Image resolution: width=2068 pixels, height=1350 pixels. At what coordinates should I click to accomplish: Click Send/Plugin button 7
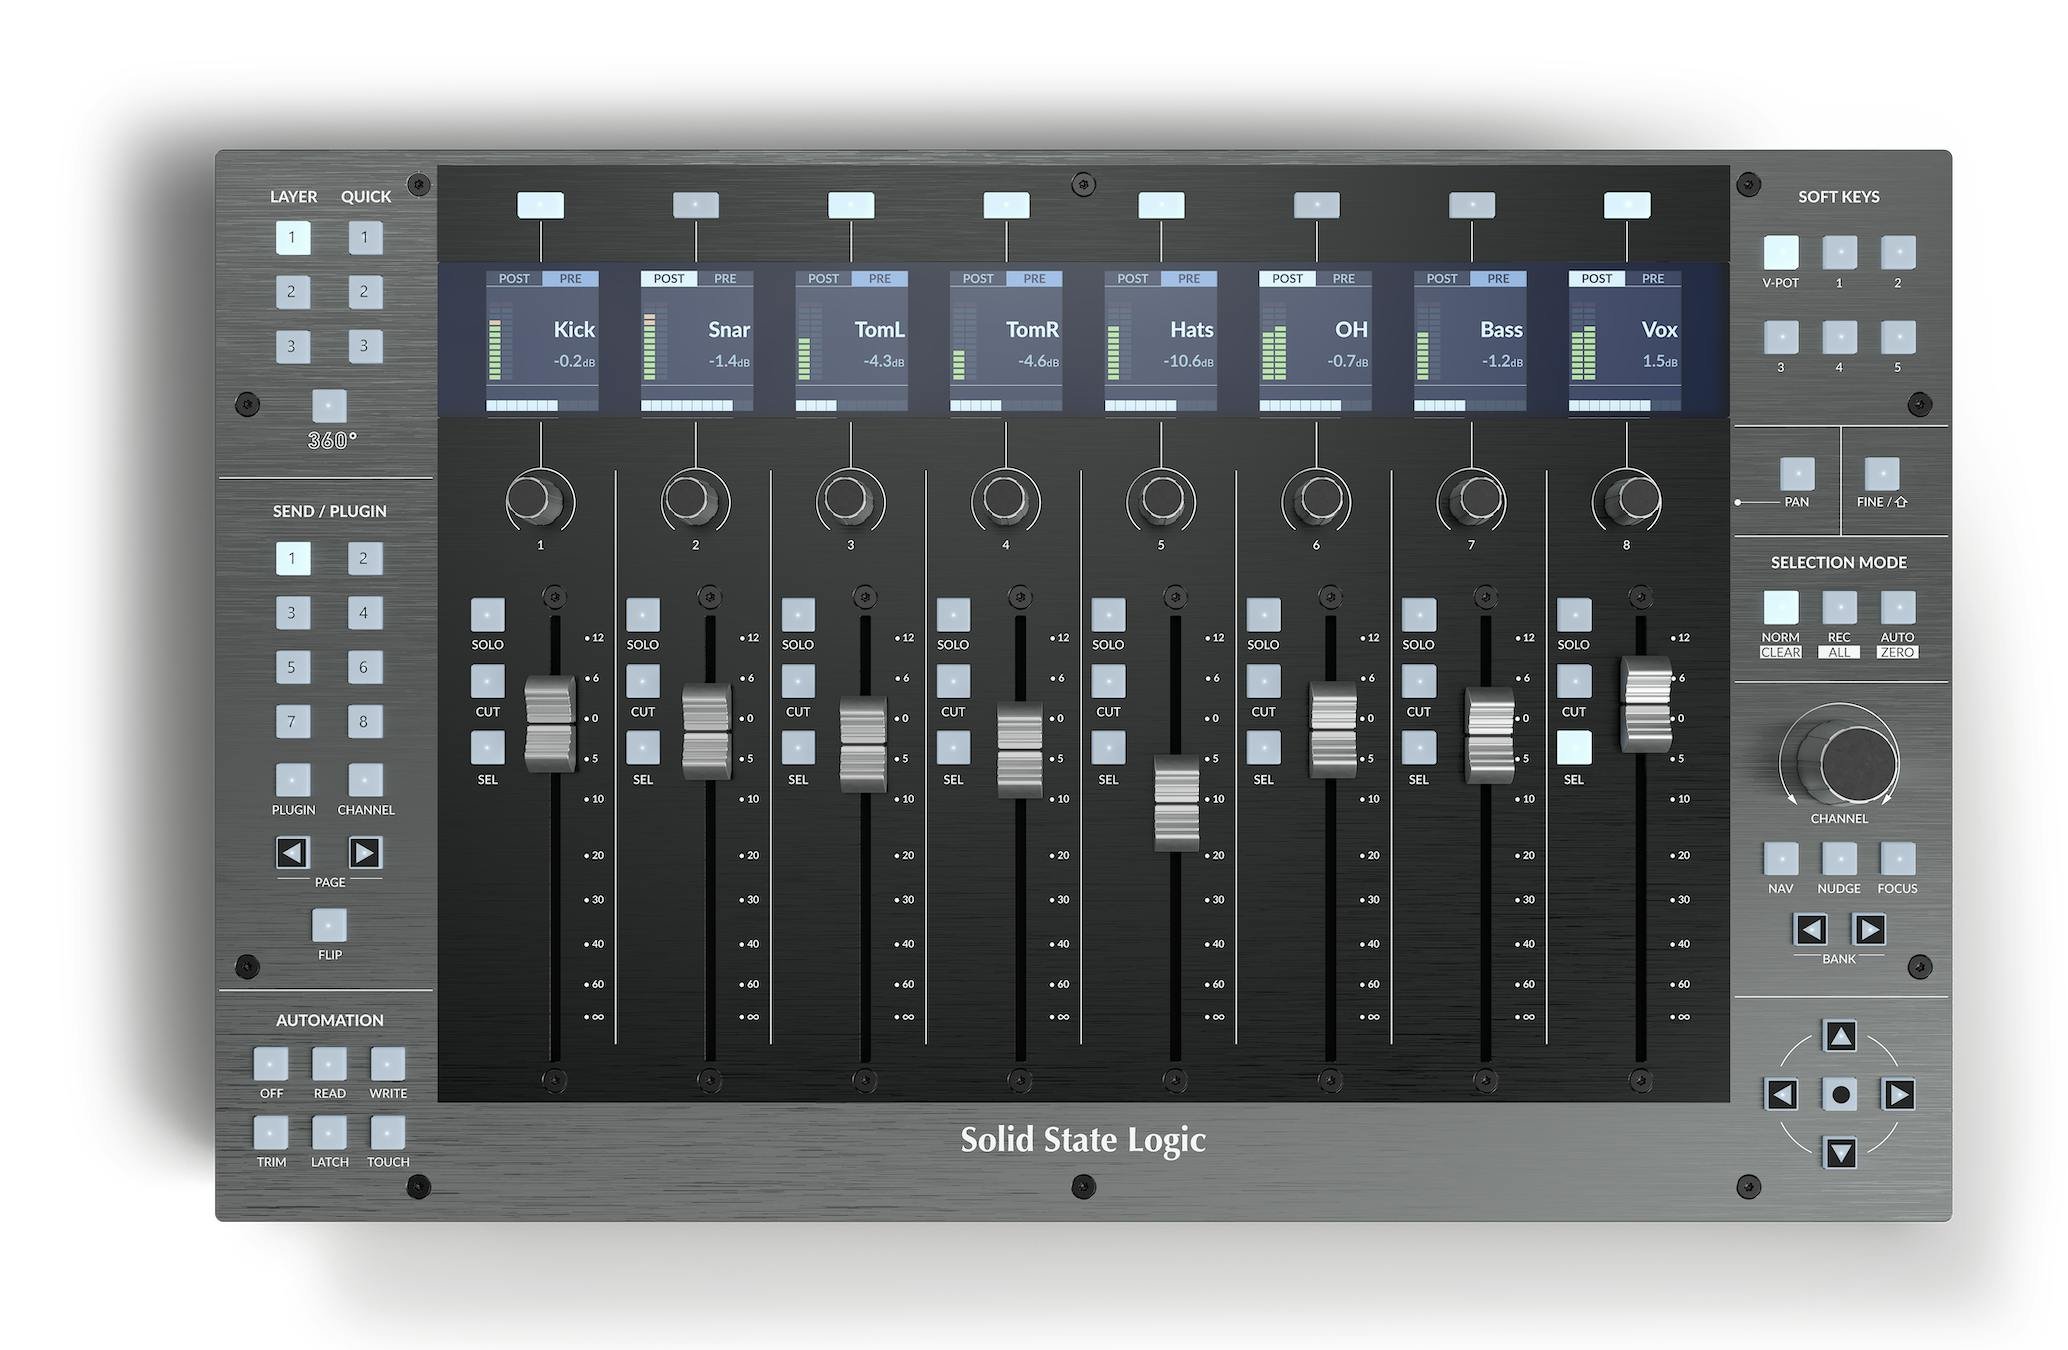(x=293, y=721)
